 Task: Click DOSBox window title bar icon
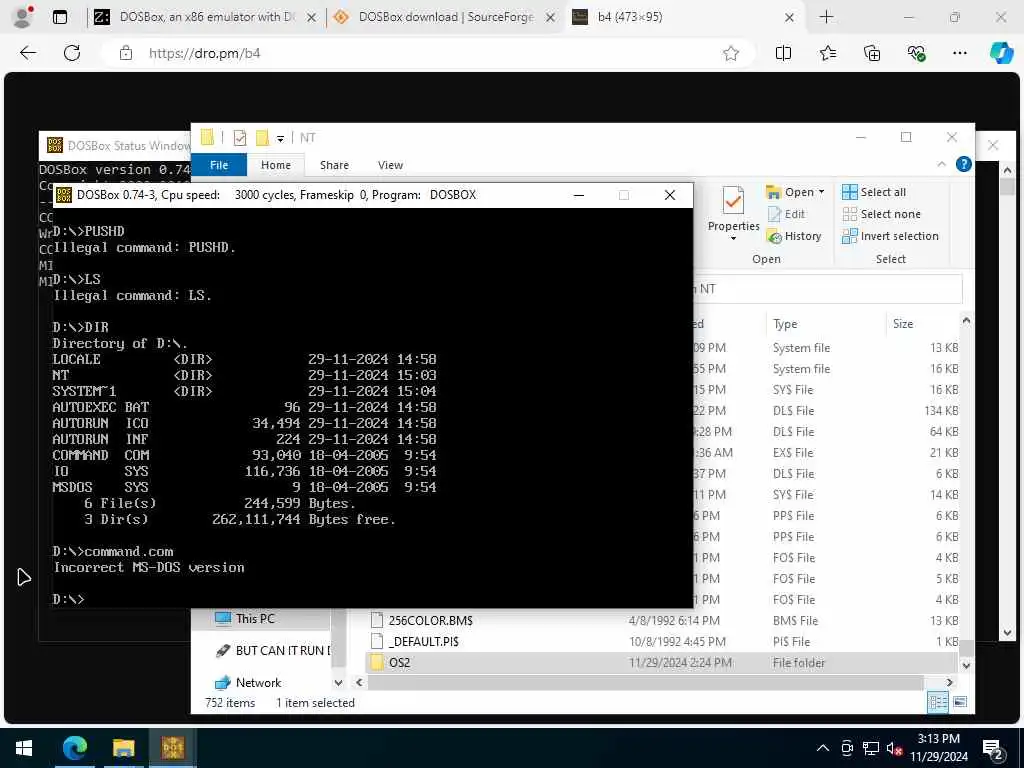[63, 195]
